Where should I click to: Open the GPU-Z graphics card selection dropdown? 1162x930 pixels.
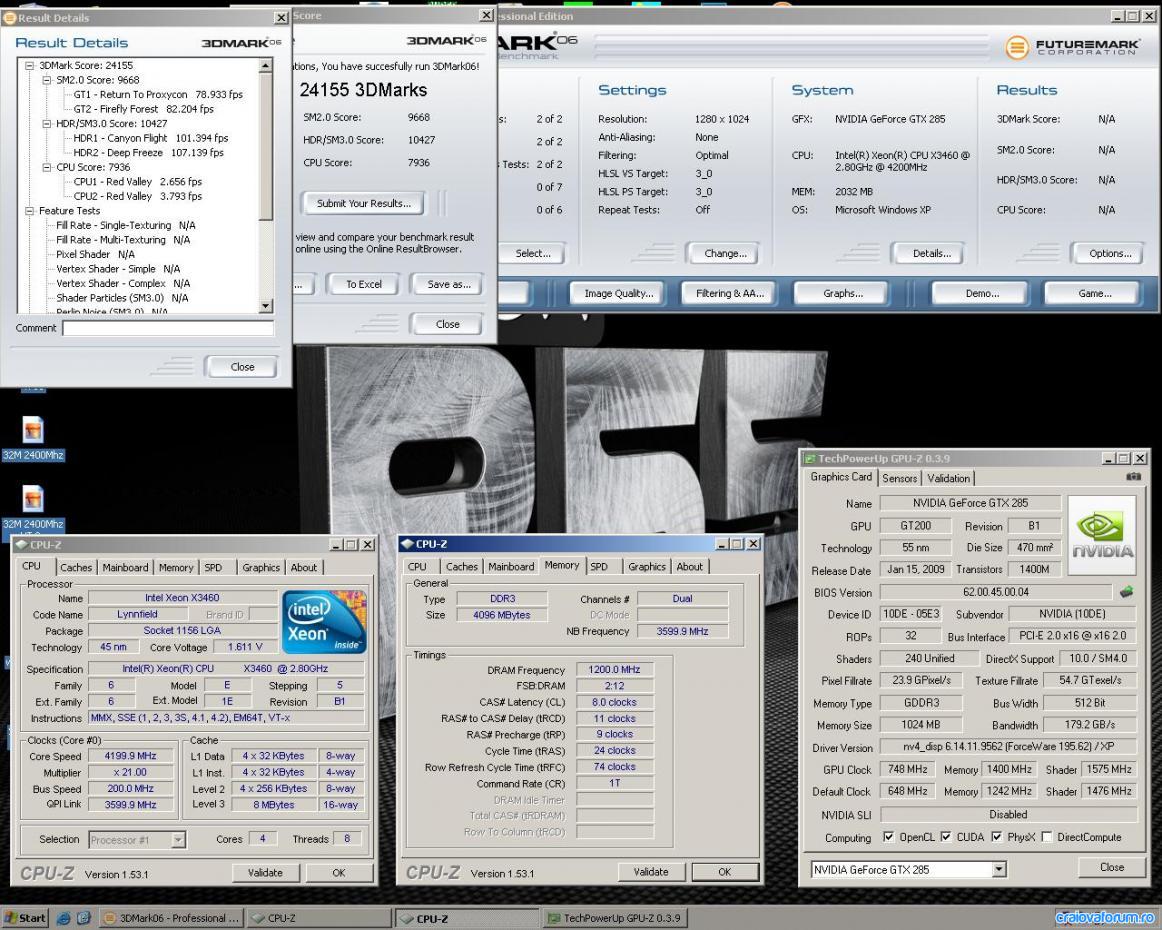tap(999, 869)
